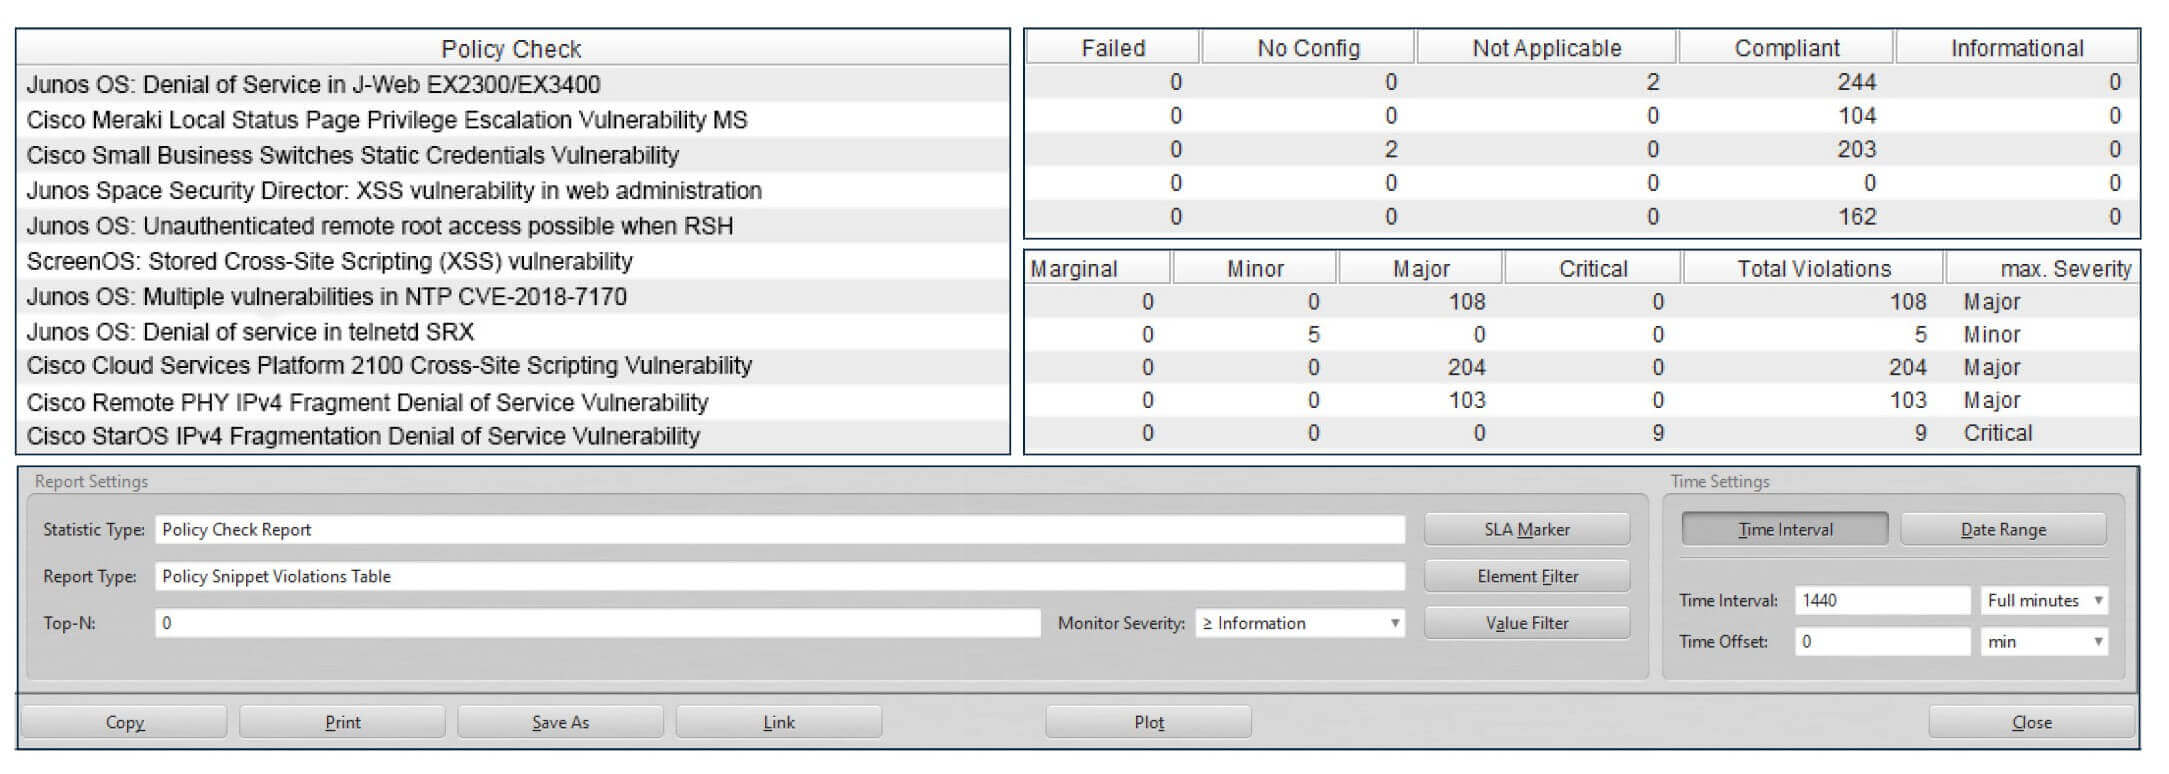This screenshot has width=2169, height=774.
Task: Sort by the Minor column header
Action: click(x=1255, y=268)
